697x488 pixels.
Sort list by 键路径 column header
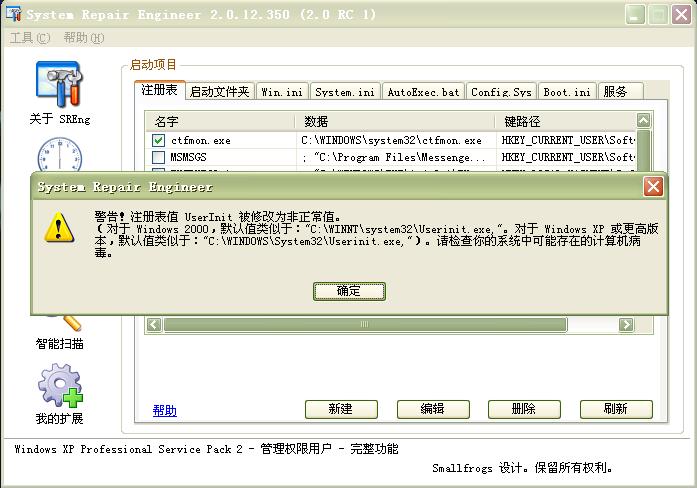(566, 121)
